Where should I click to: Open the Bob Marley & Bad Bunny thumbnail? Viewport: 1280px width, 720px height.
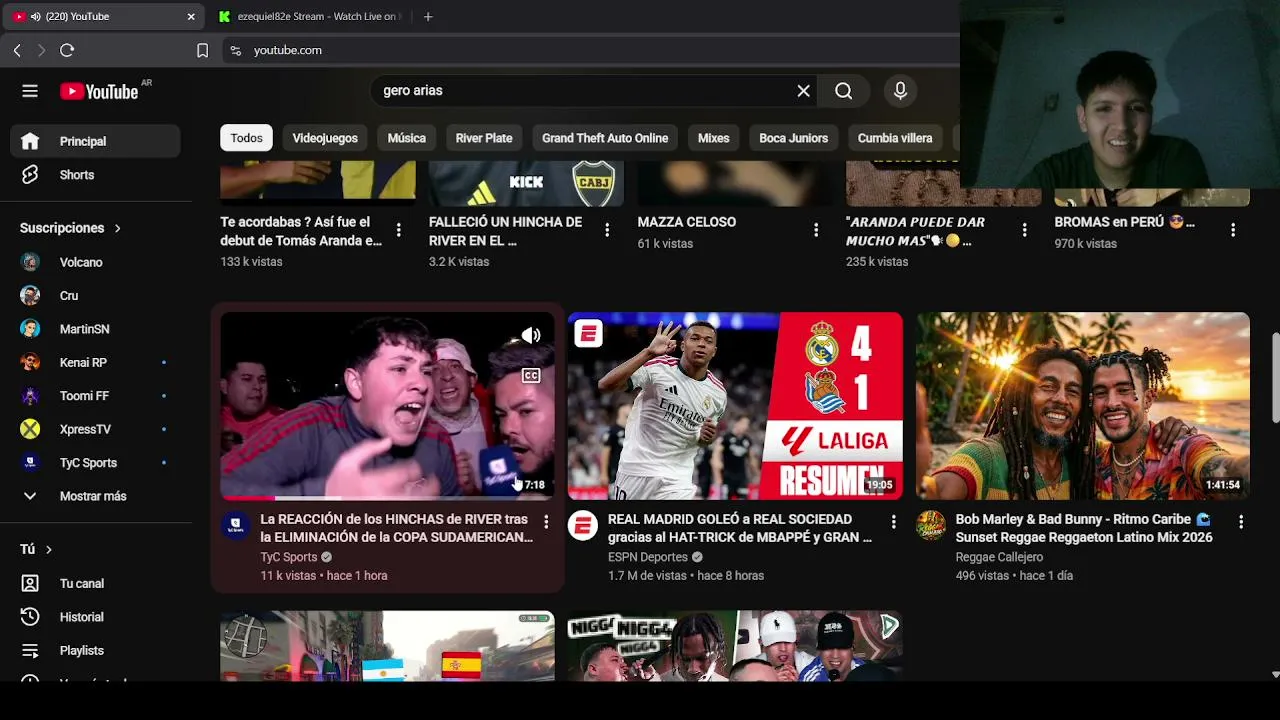coord(1083,406)
